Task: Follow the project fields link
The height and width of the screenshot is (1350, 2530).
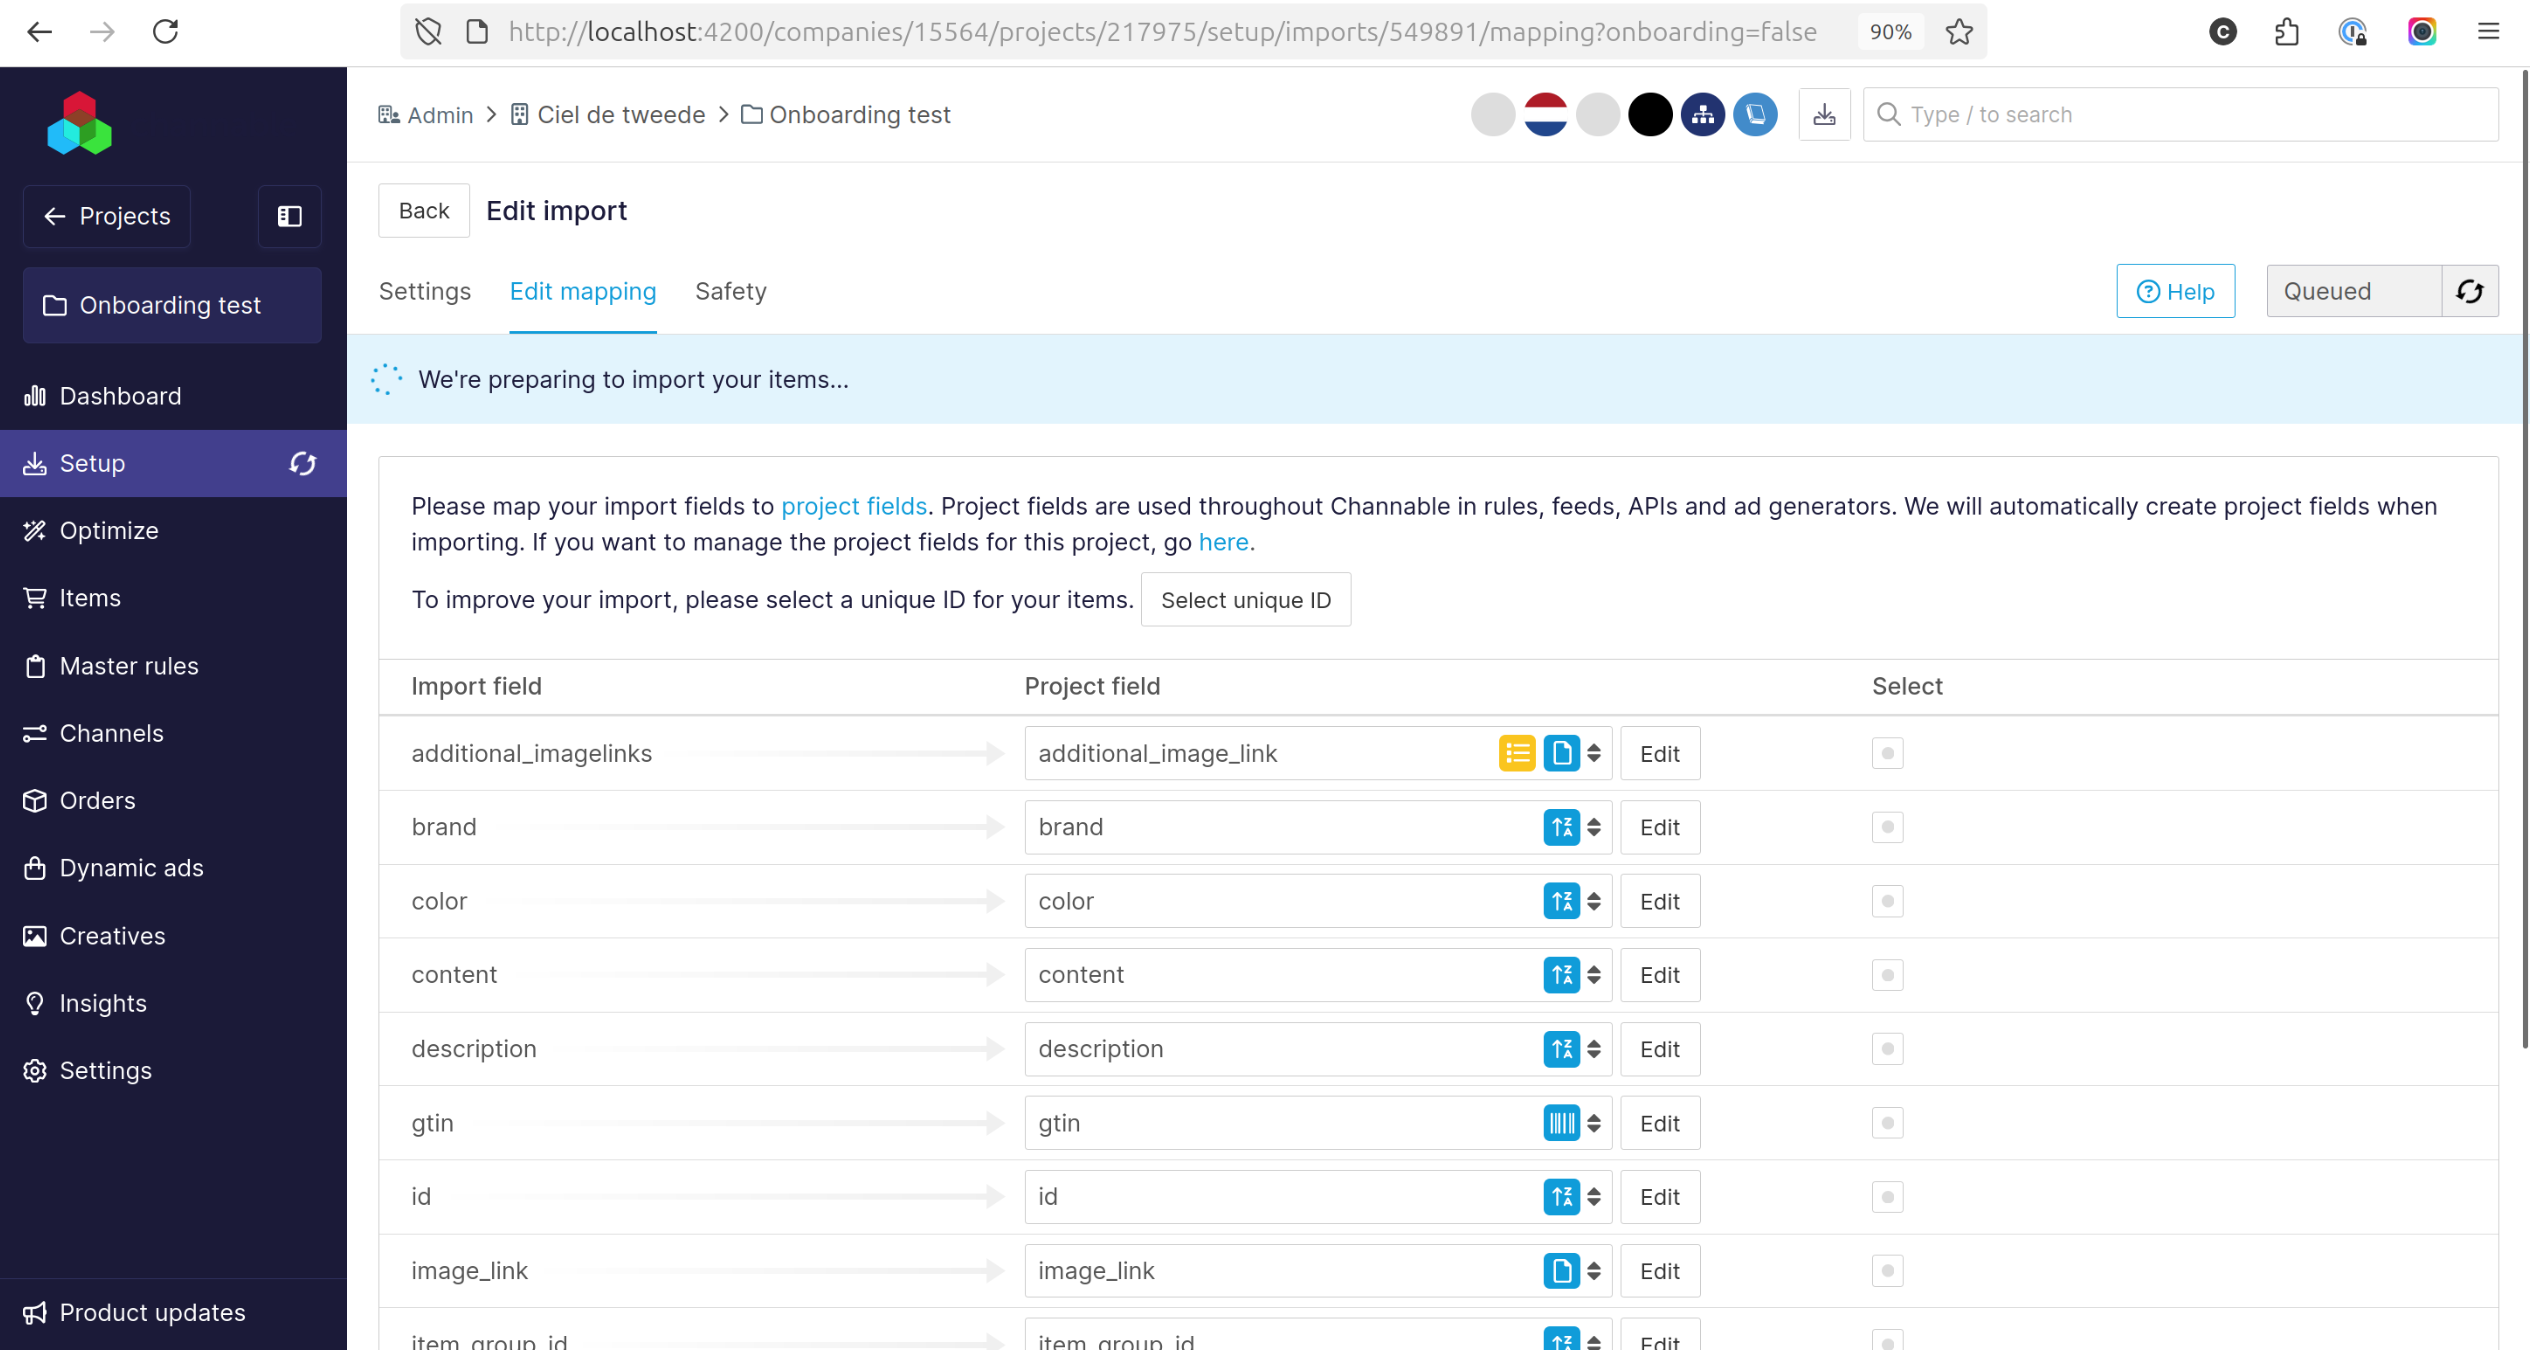Action: (x=853, y=506)
